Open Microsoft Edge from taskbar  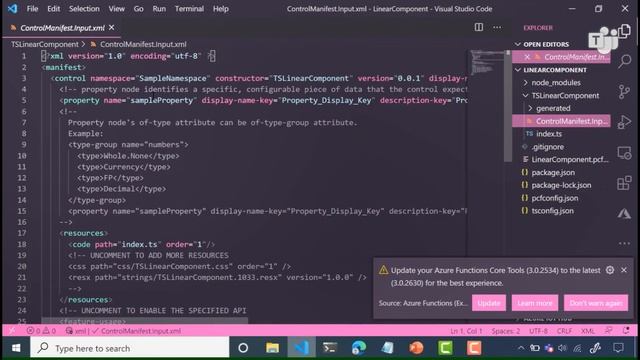359,348
